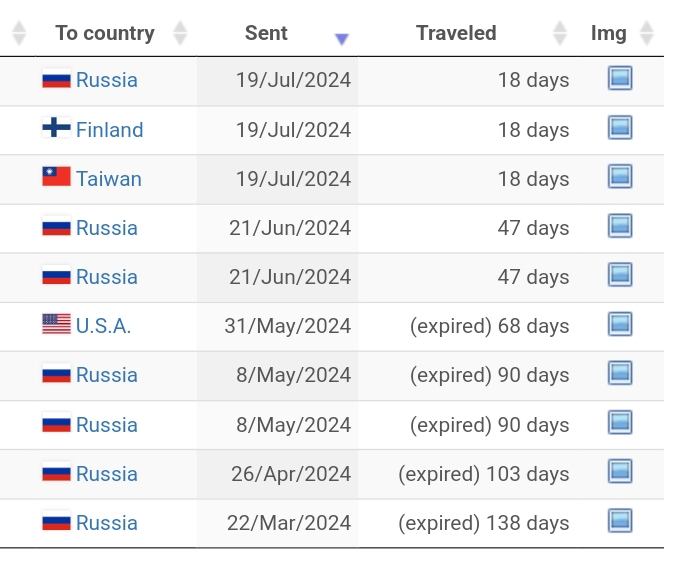
Task: Open the Taiwan country link
Action: 108,179
